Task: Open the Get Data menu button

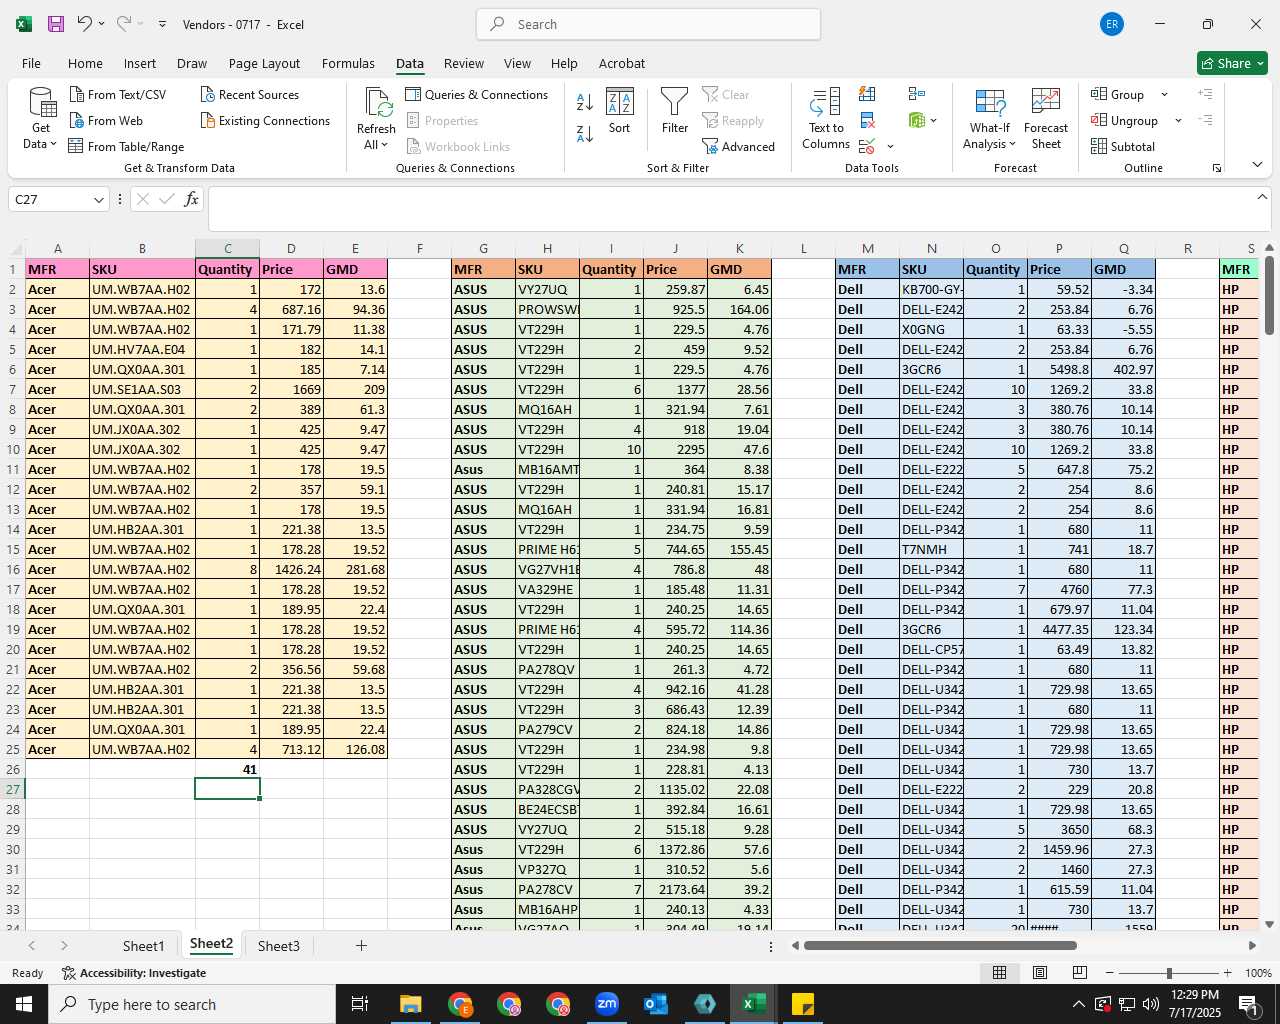Action: [x=41, y=118]
